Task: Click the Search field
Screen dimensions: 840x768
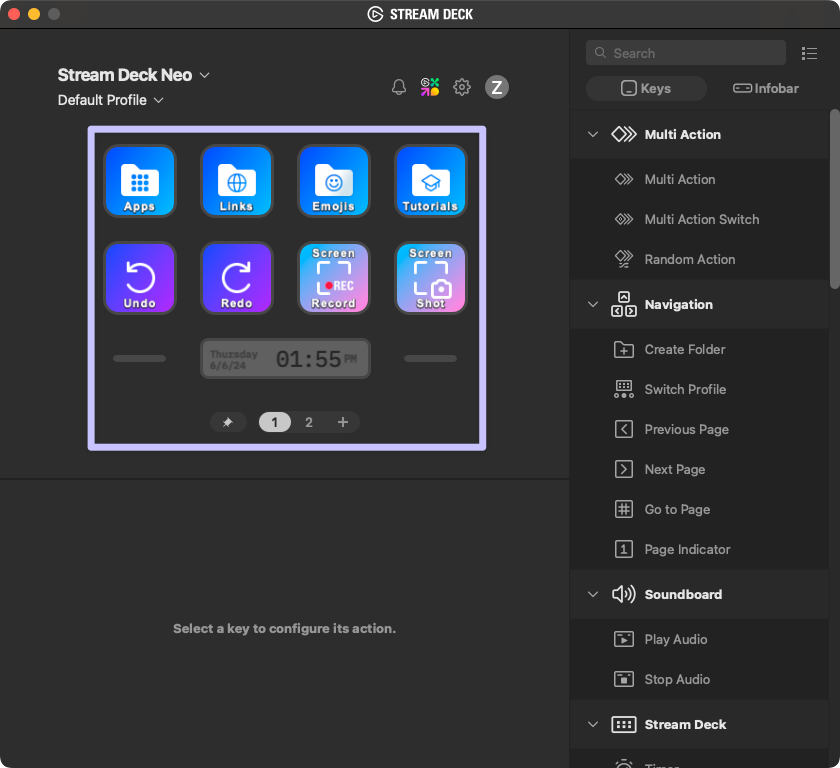Action: [685, 52]
